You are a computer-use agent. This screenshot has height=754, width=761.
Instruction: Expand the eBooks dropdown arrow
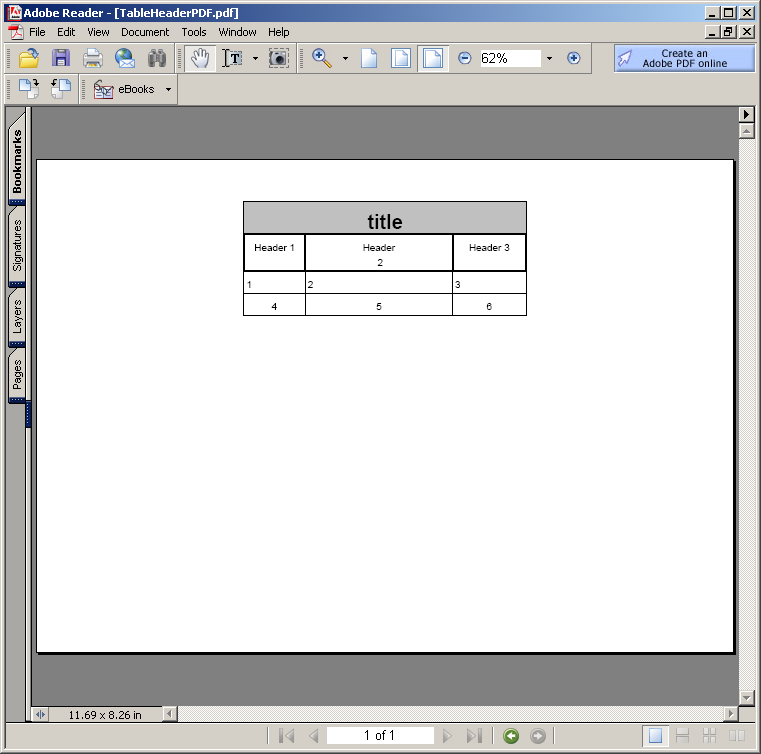pos(168,89)
